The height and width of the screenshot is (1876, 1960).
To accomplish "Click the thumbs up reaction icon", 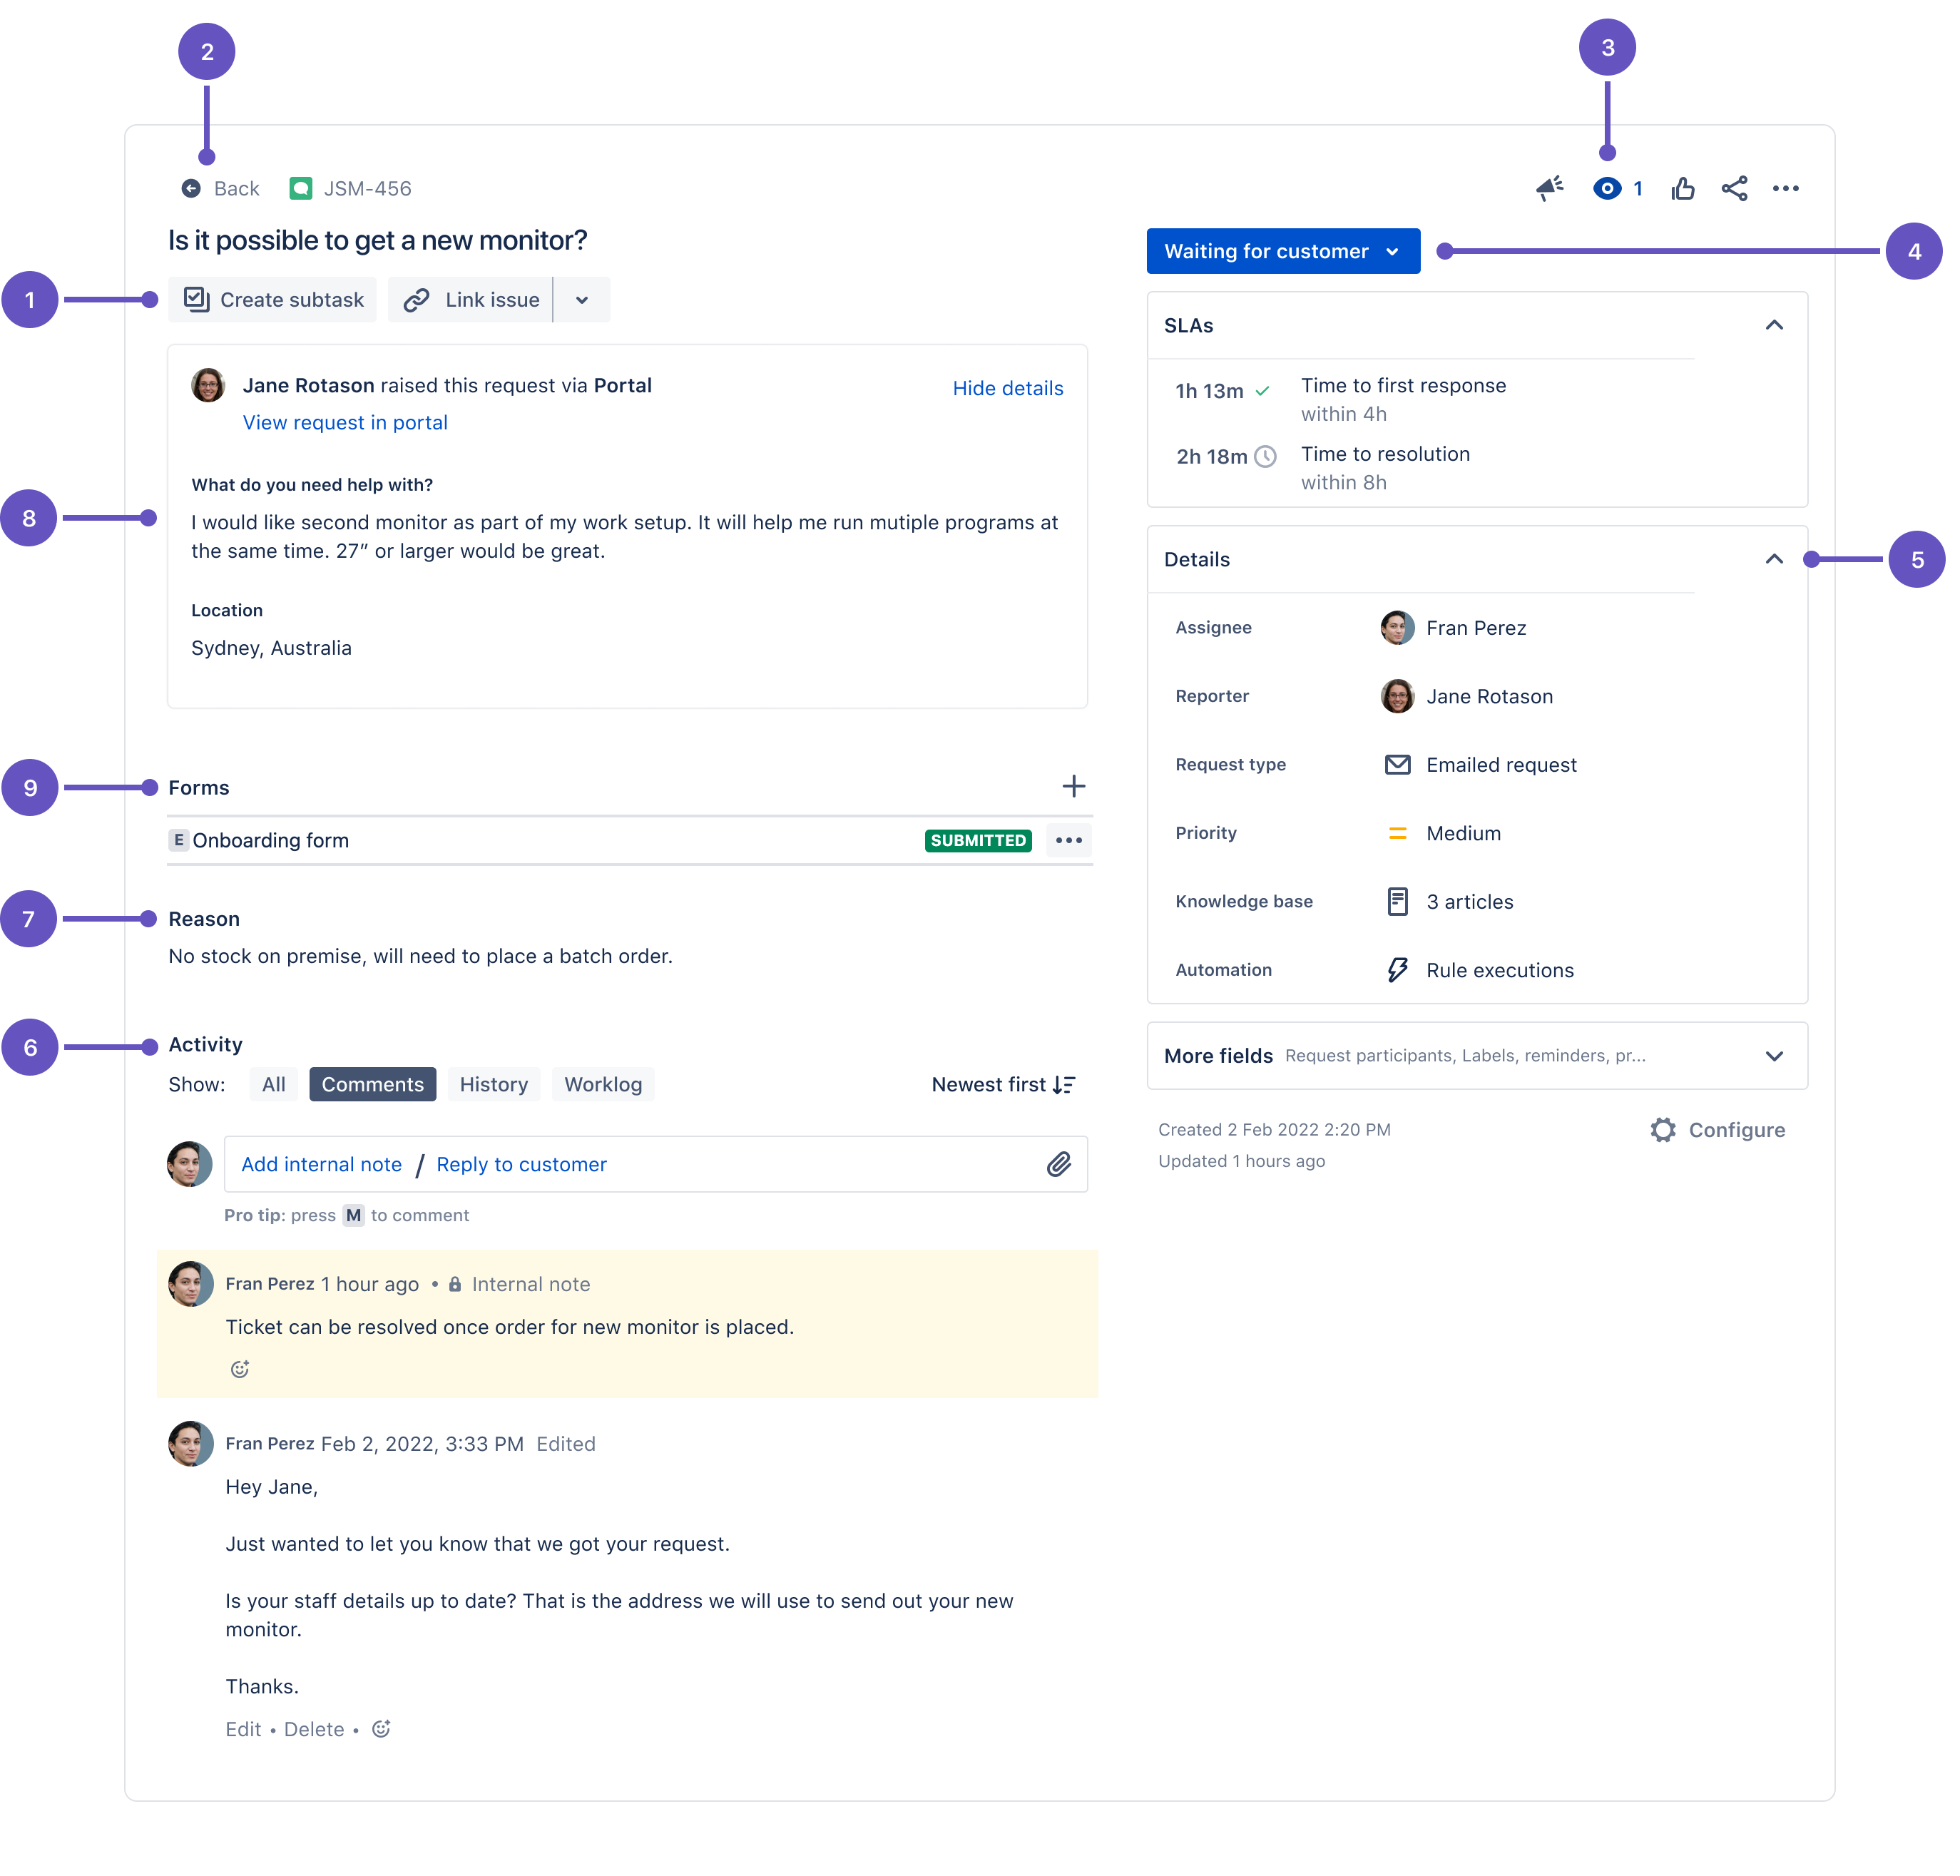I will [x=1678, y=188].
